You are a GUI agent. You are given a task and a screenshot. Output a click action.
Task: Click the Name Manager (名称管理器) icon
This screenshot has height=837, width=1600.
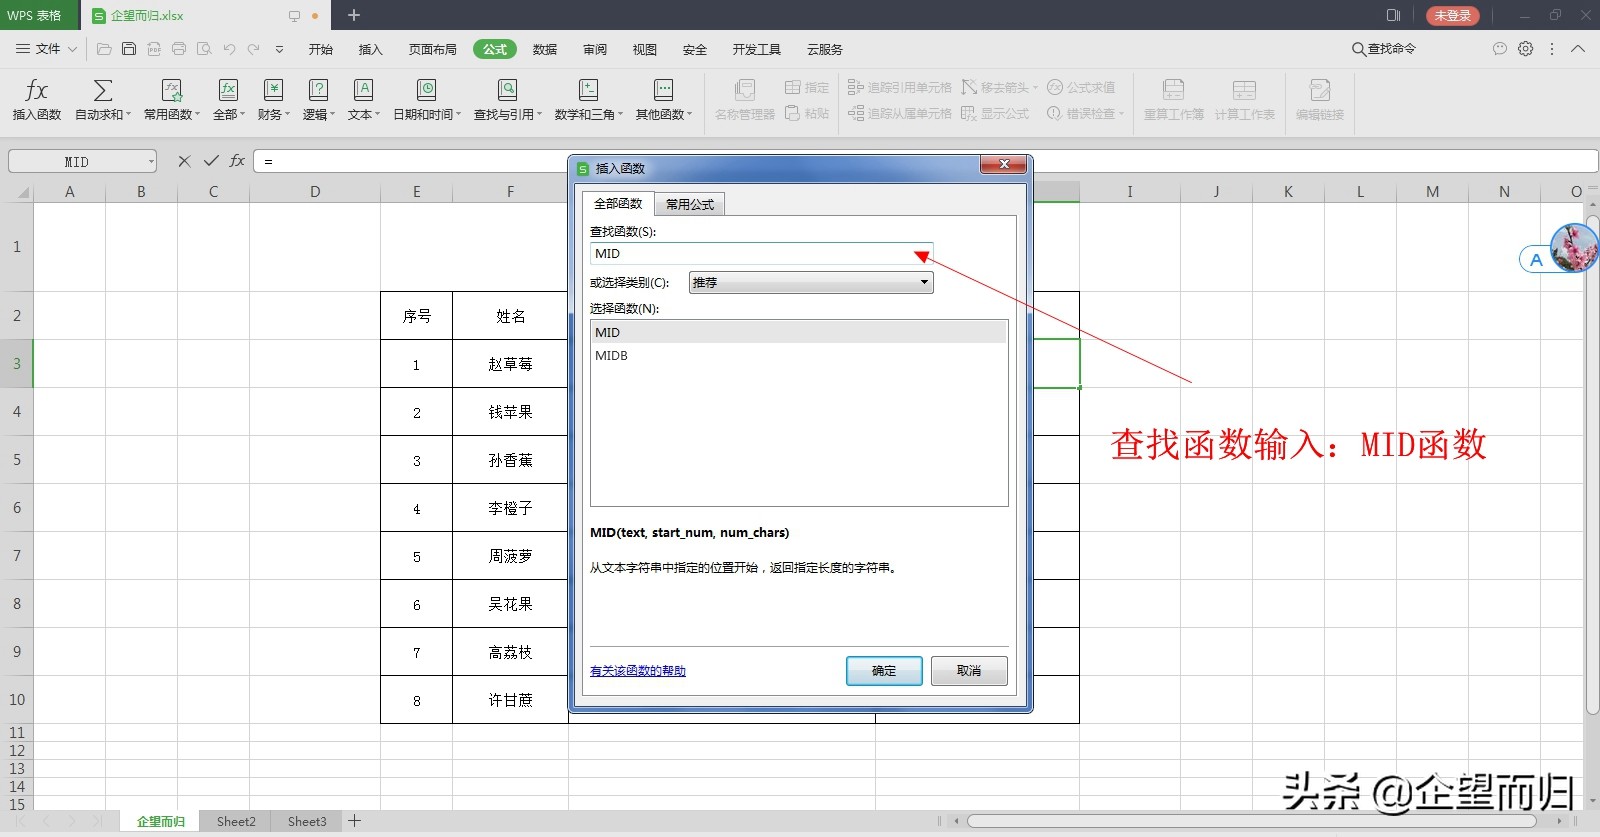tap(745, 90)
